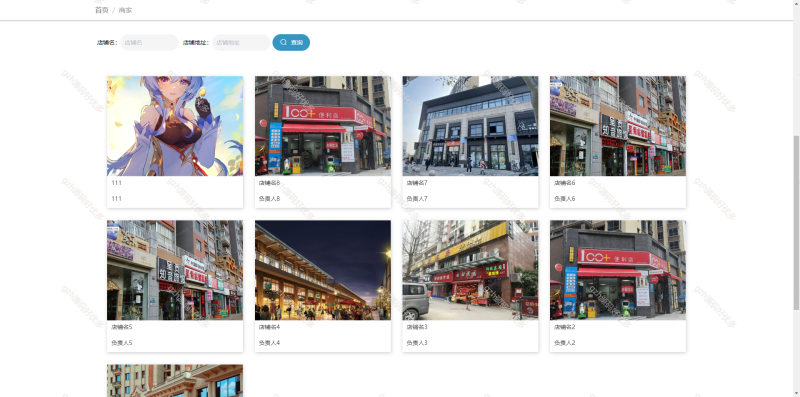Click the 商家 breadcrumb item

click(126, 10)
